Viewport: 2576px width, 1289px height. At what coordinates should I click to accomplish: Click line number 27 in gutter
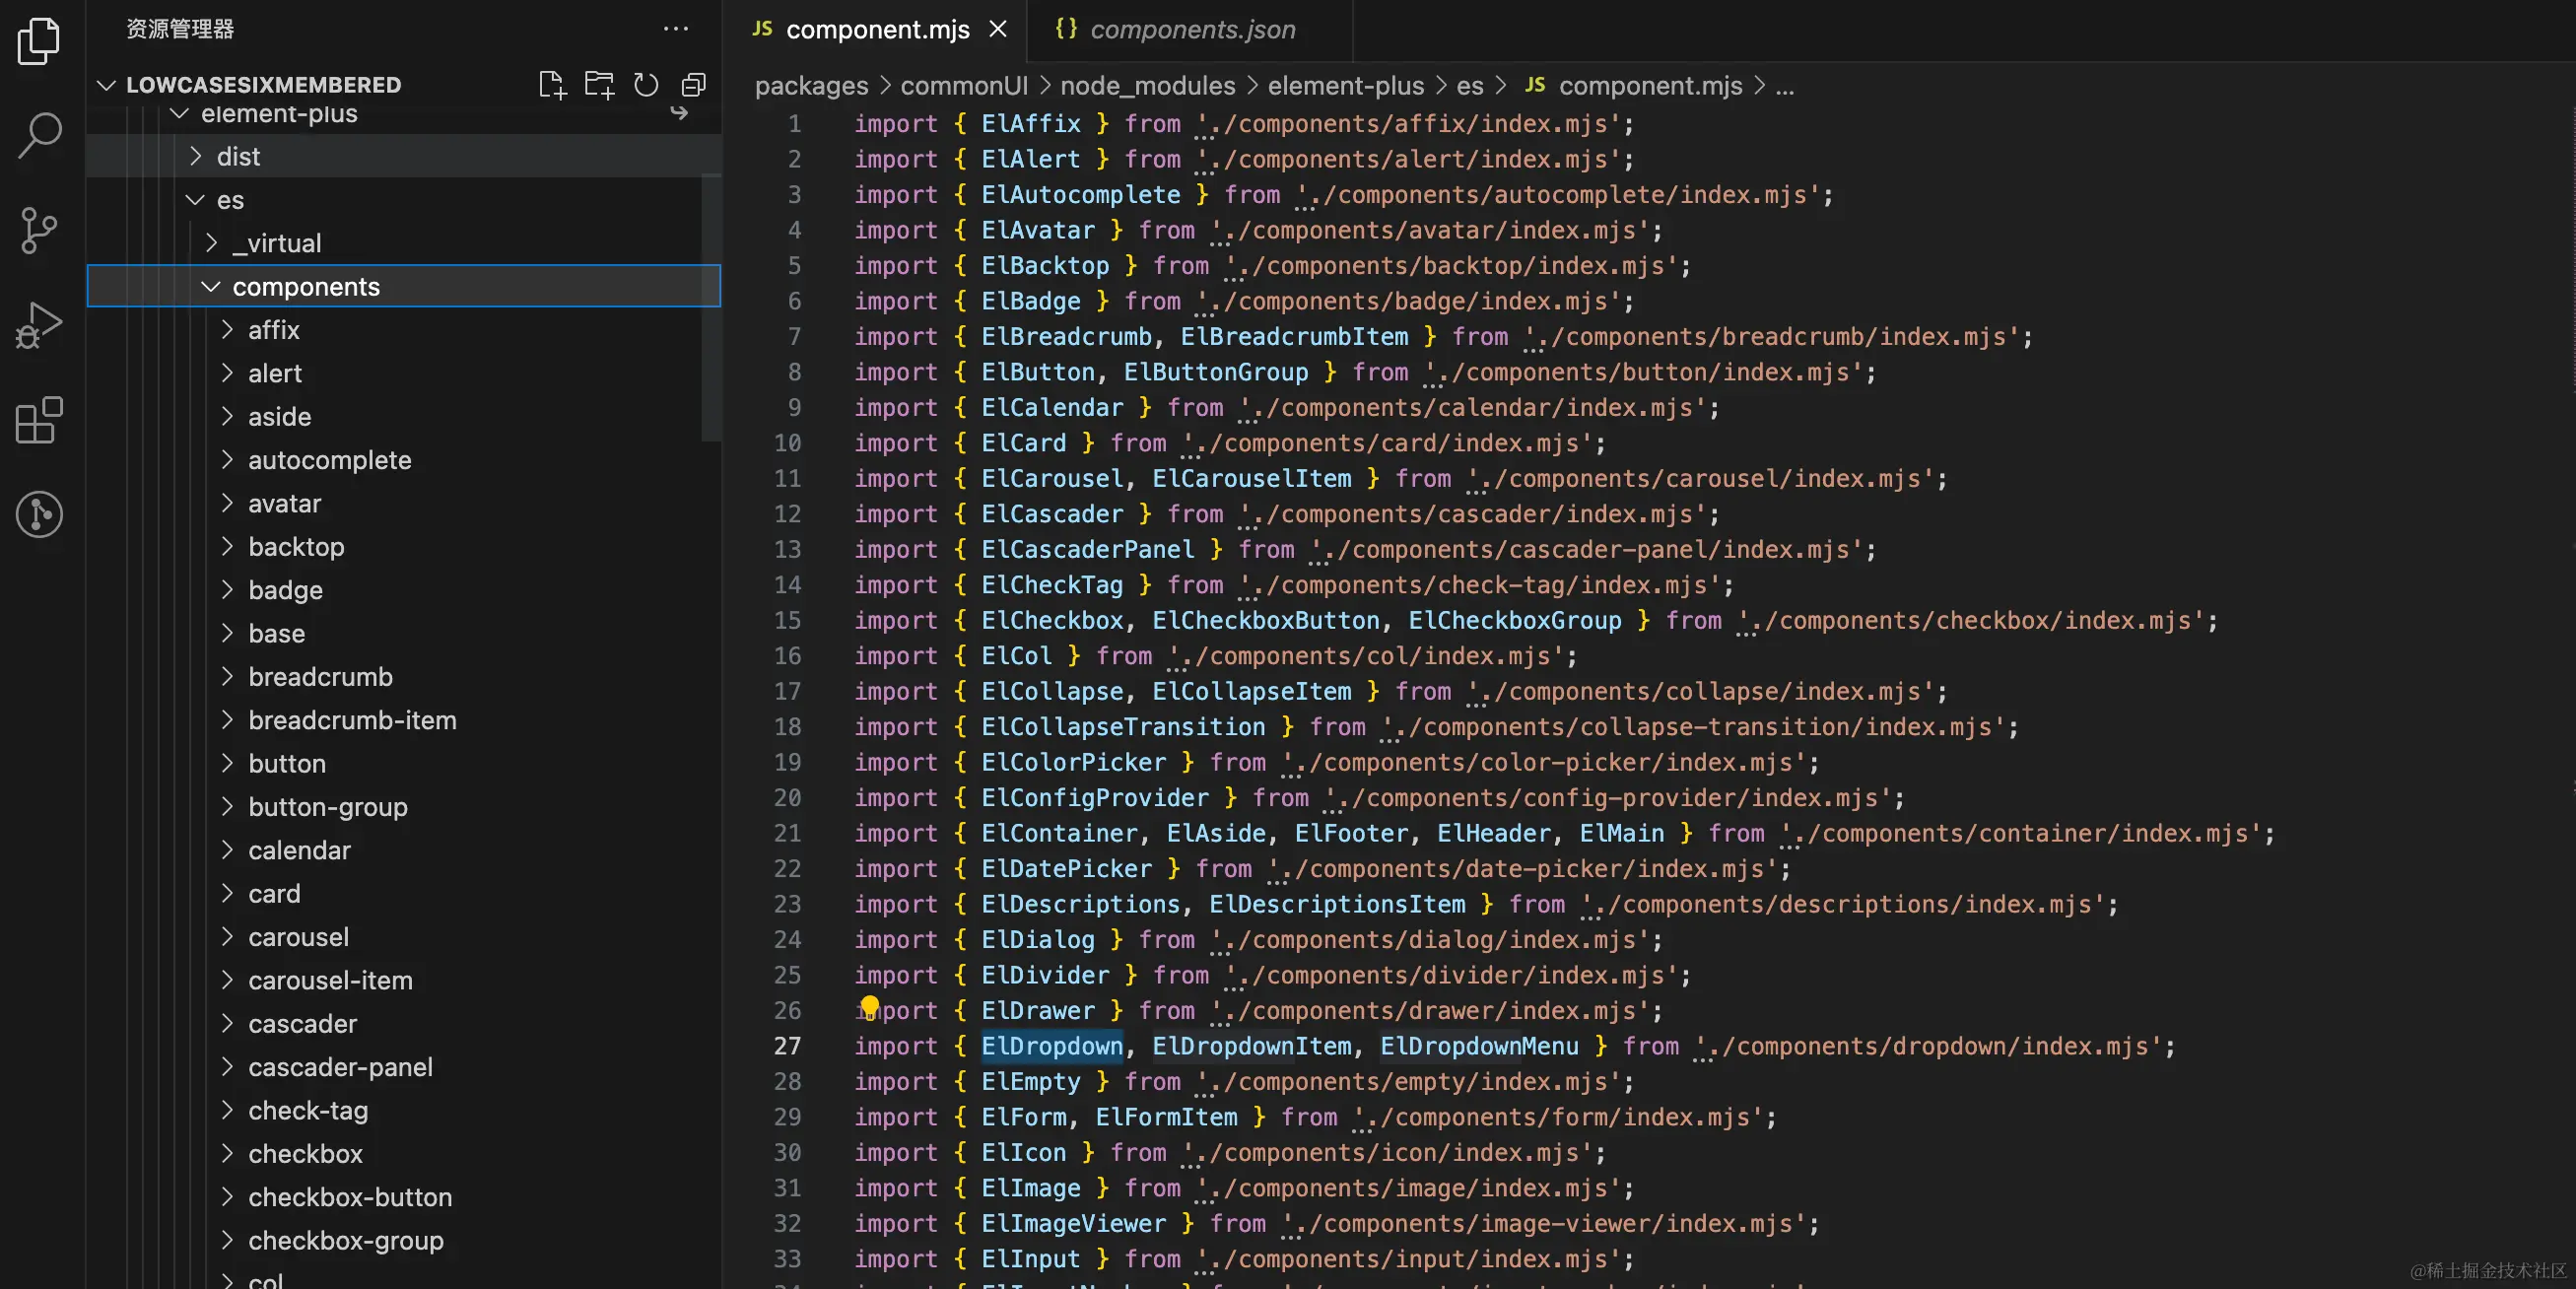787,1046
